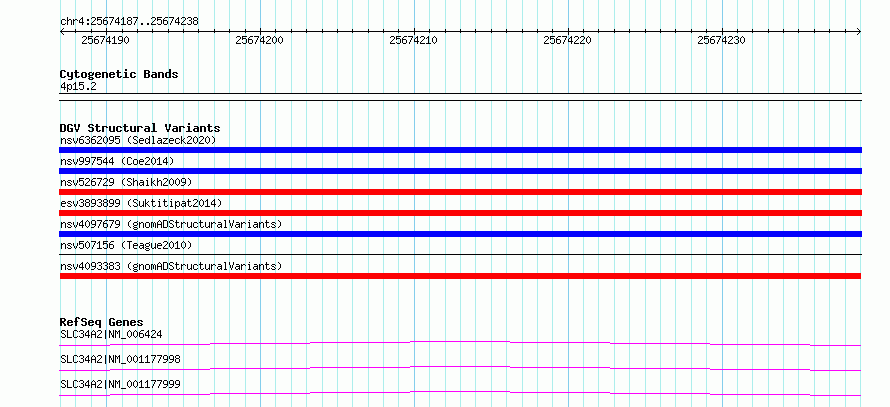Open variant nsv997544 (Coe2014) label
The height and width of the screenshot is (407, 890).
click(x=117, y=161)
